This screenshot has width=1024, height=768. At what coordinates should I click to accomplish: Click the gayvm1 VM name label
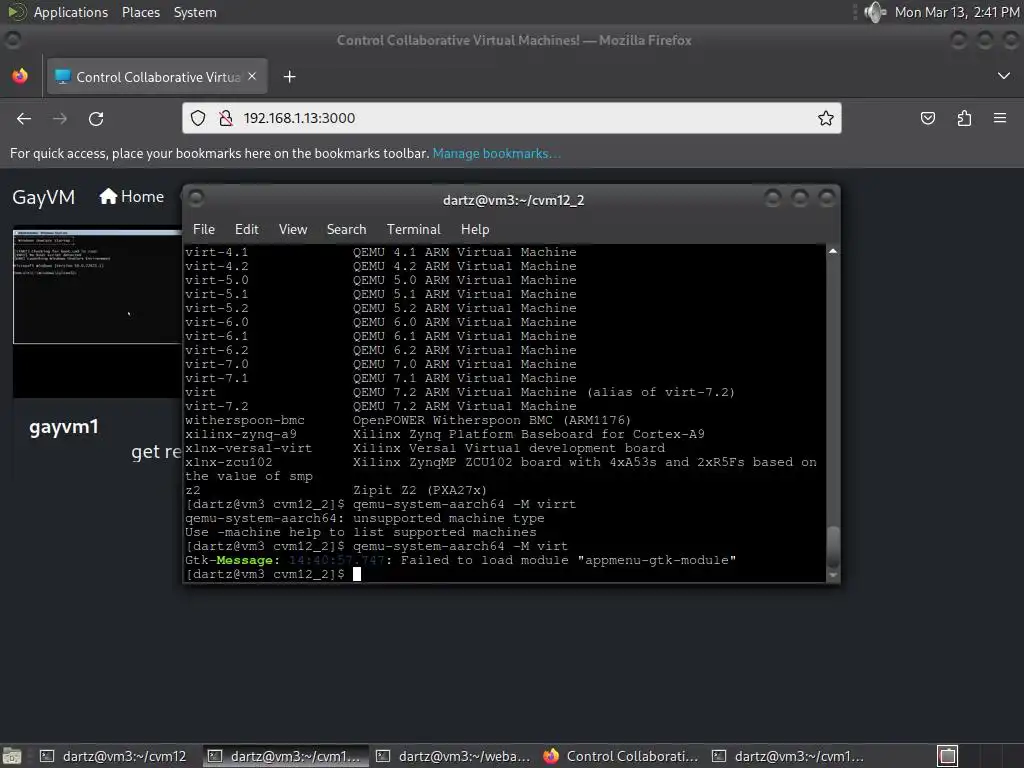point(64,427)
